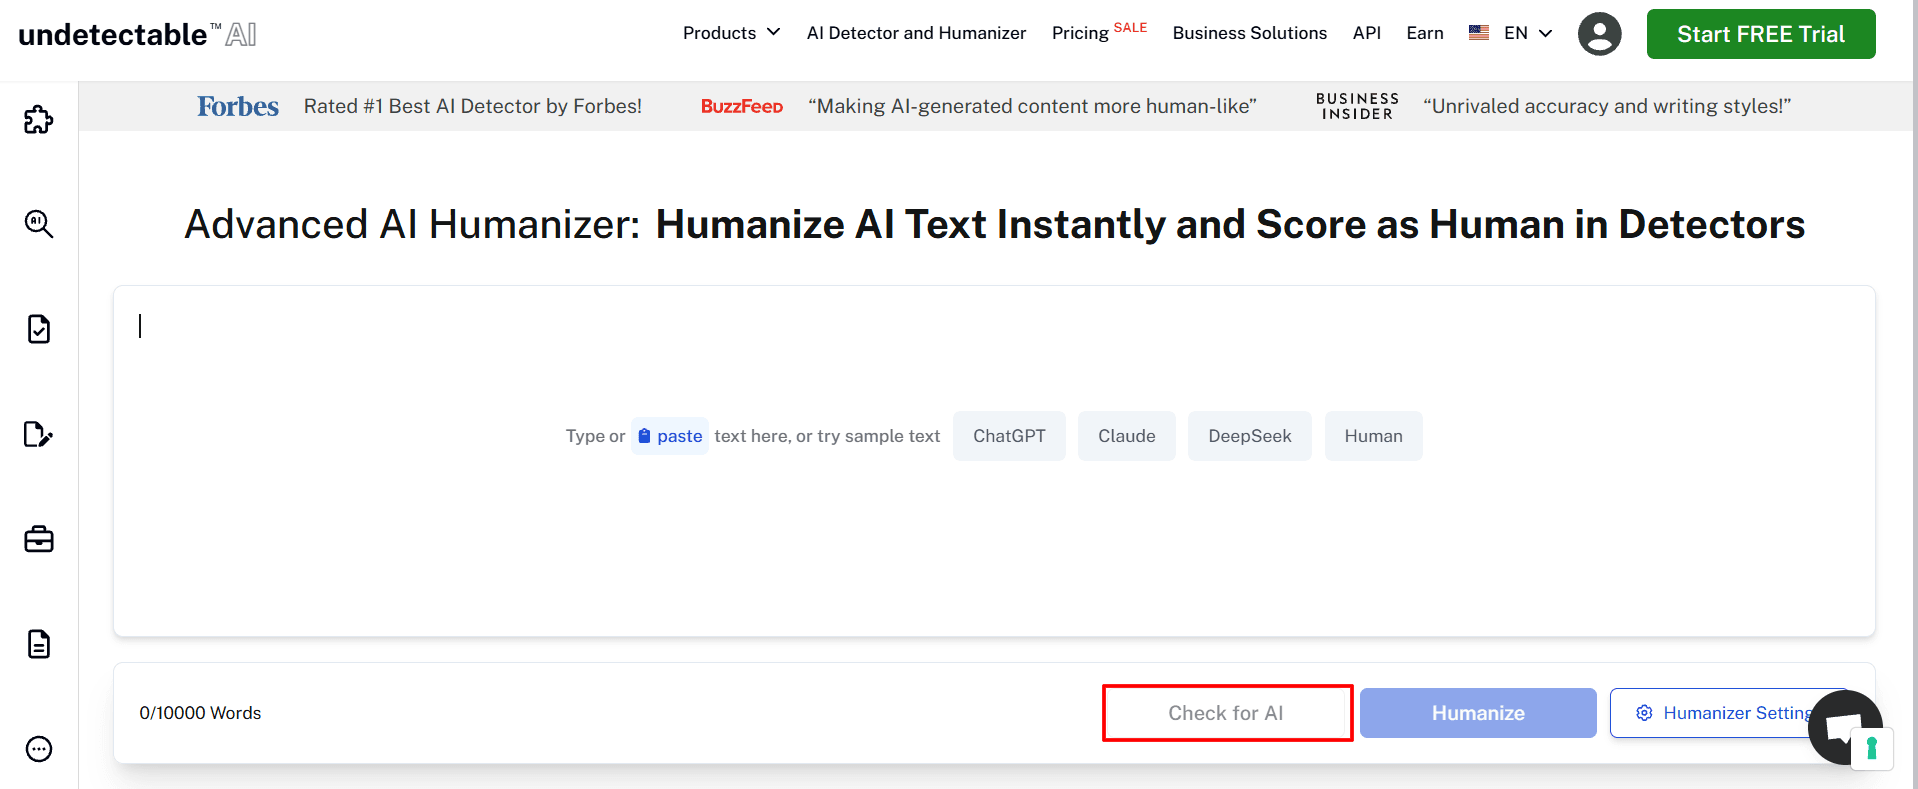Click the Humanize button
Image resolution: width=1918 pixels, height=789 pixels.
tap(1478, 713)
